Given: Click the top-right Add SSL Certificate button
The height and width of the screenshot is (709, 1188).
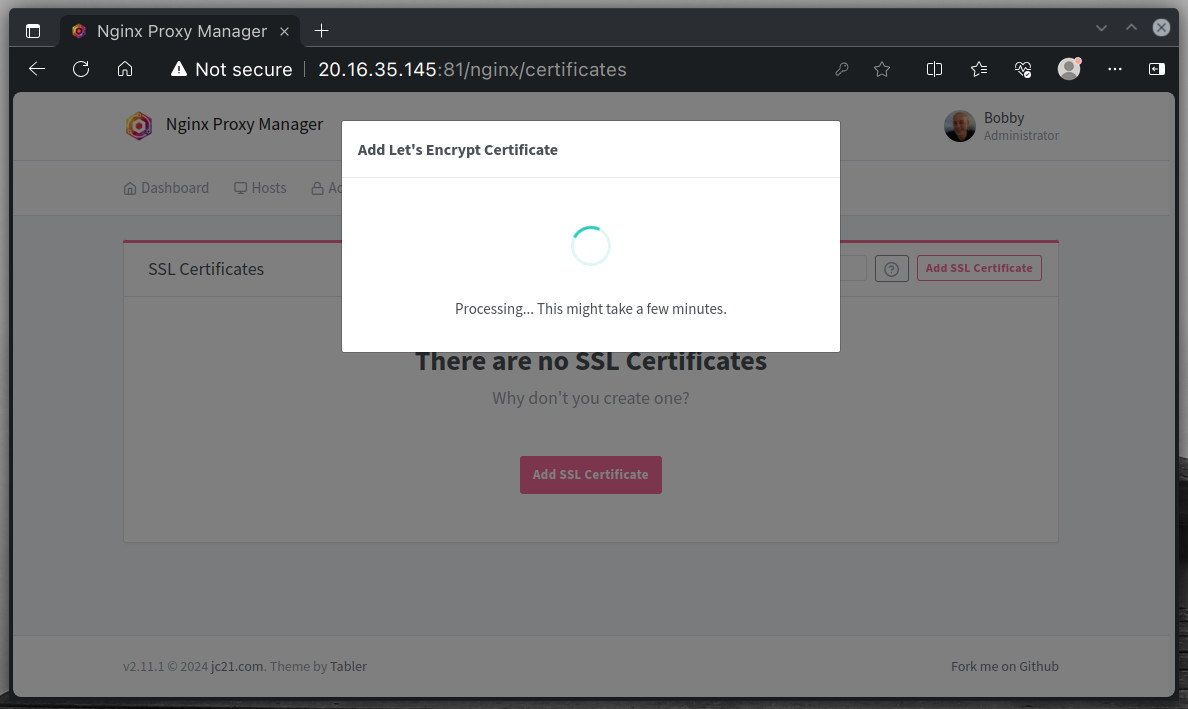Looking at the screenshot, I should [979, 268].
